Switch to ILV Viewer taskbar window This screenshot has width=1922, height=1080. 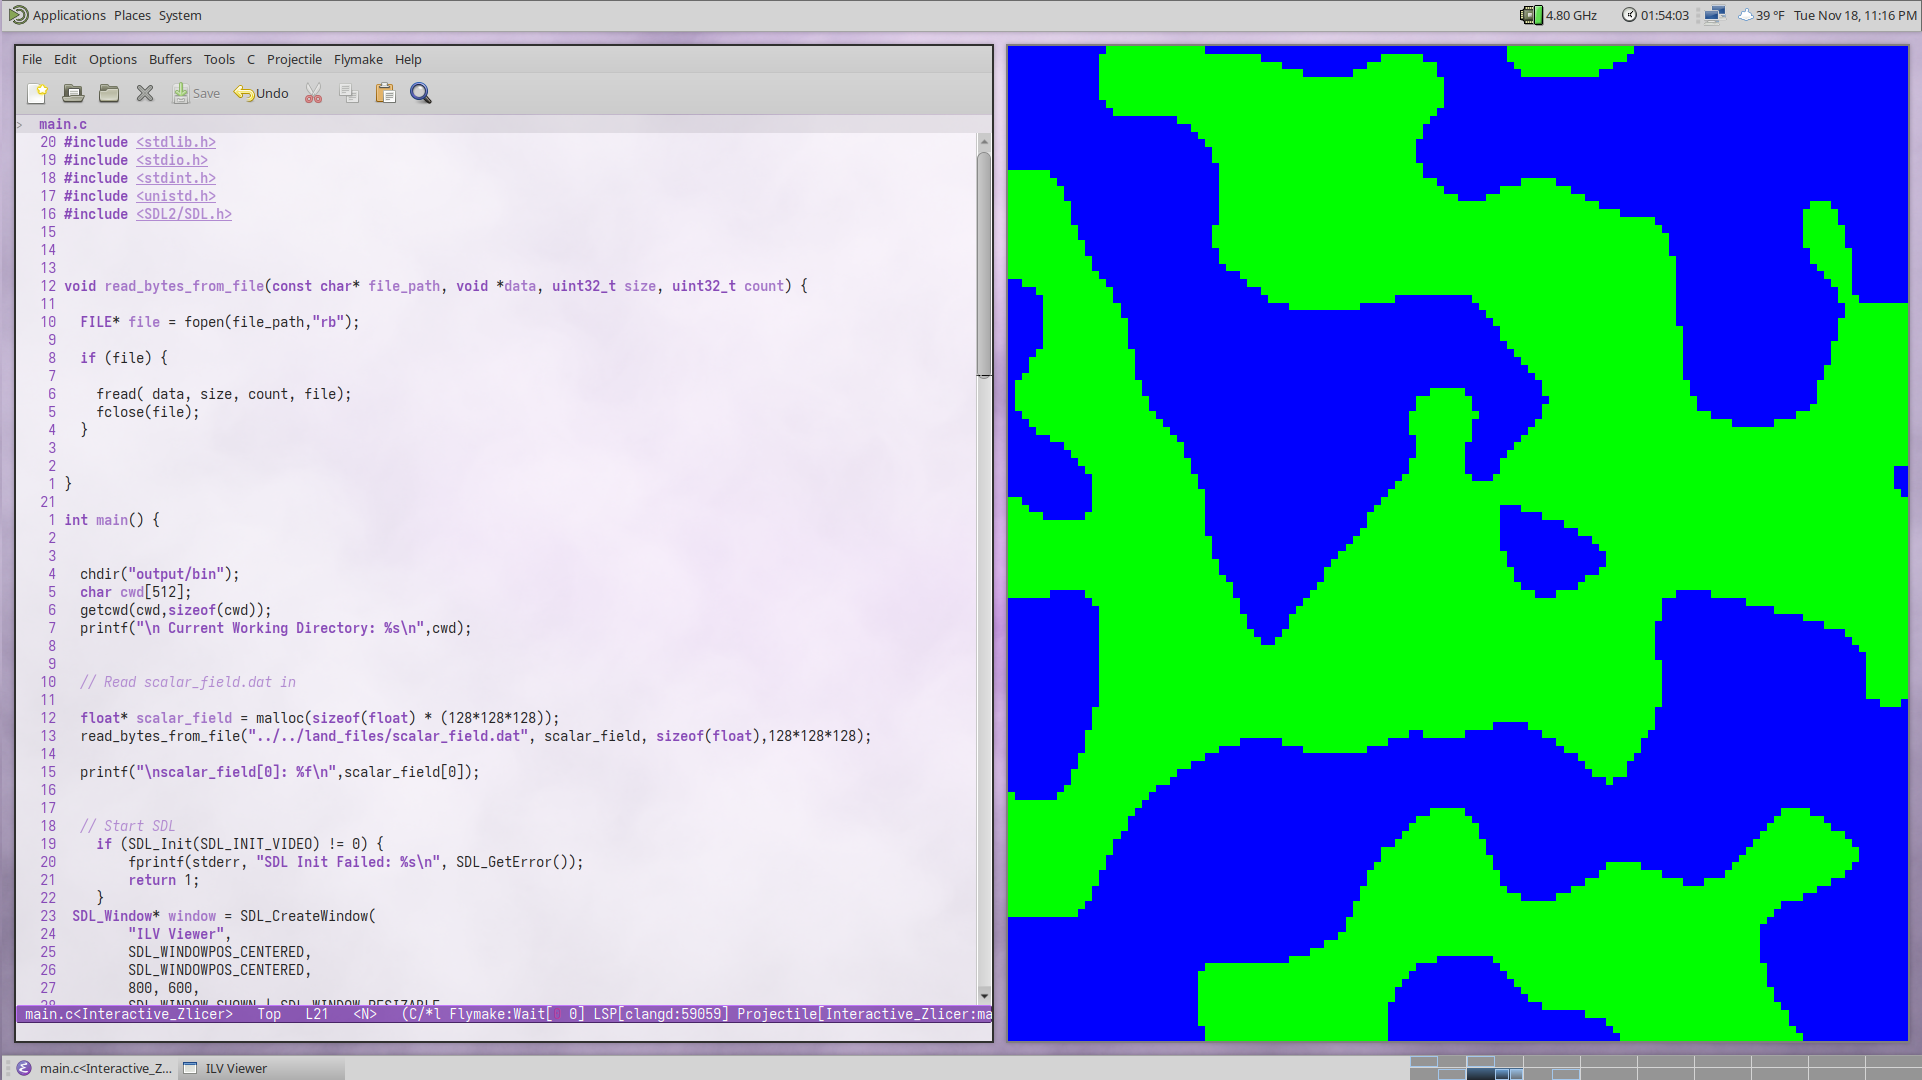click(236, 1068)
